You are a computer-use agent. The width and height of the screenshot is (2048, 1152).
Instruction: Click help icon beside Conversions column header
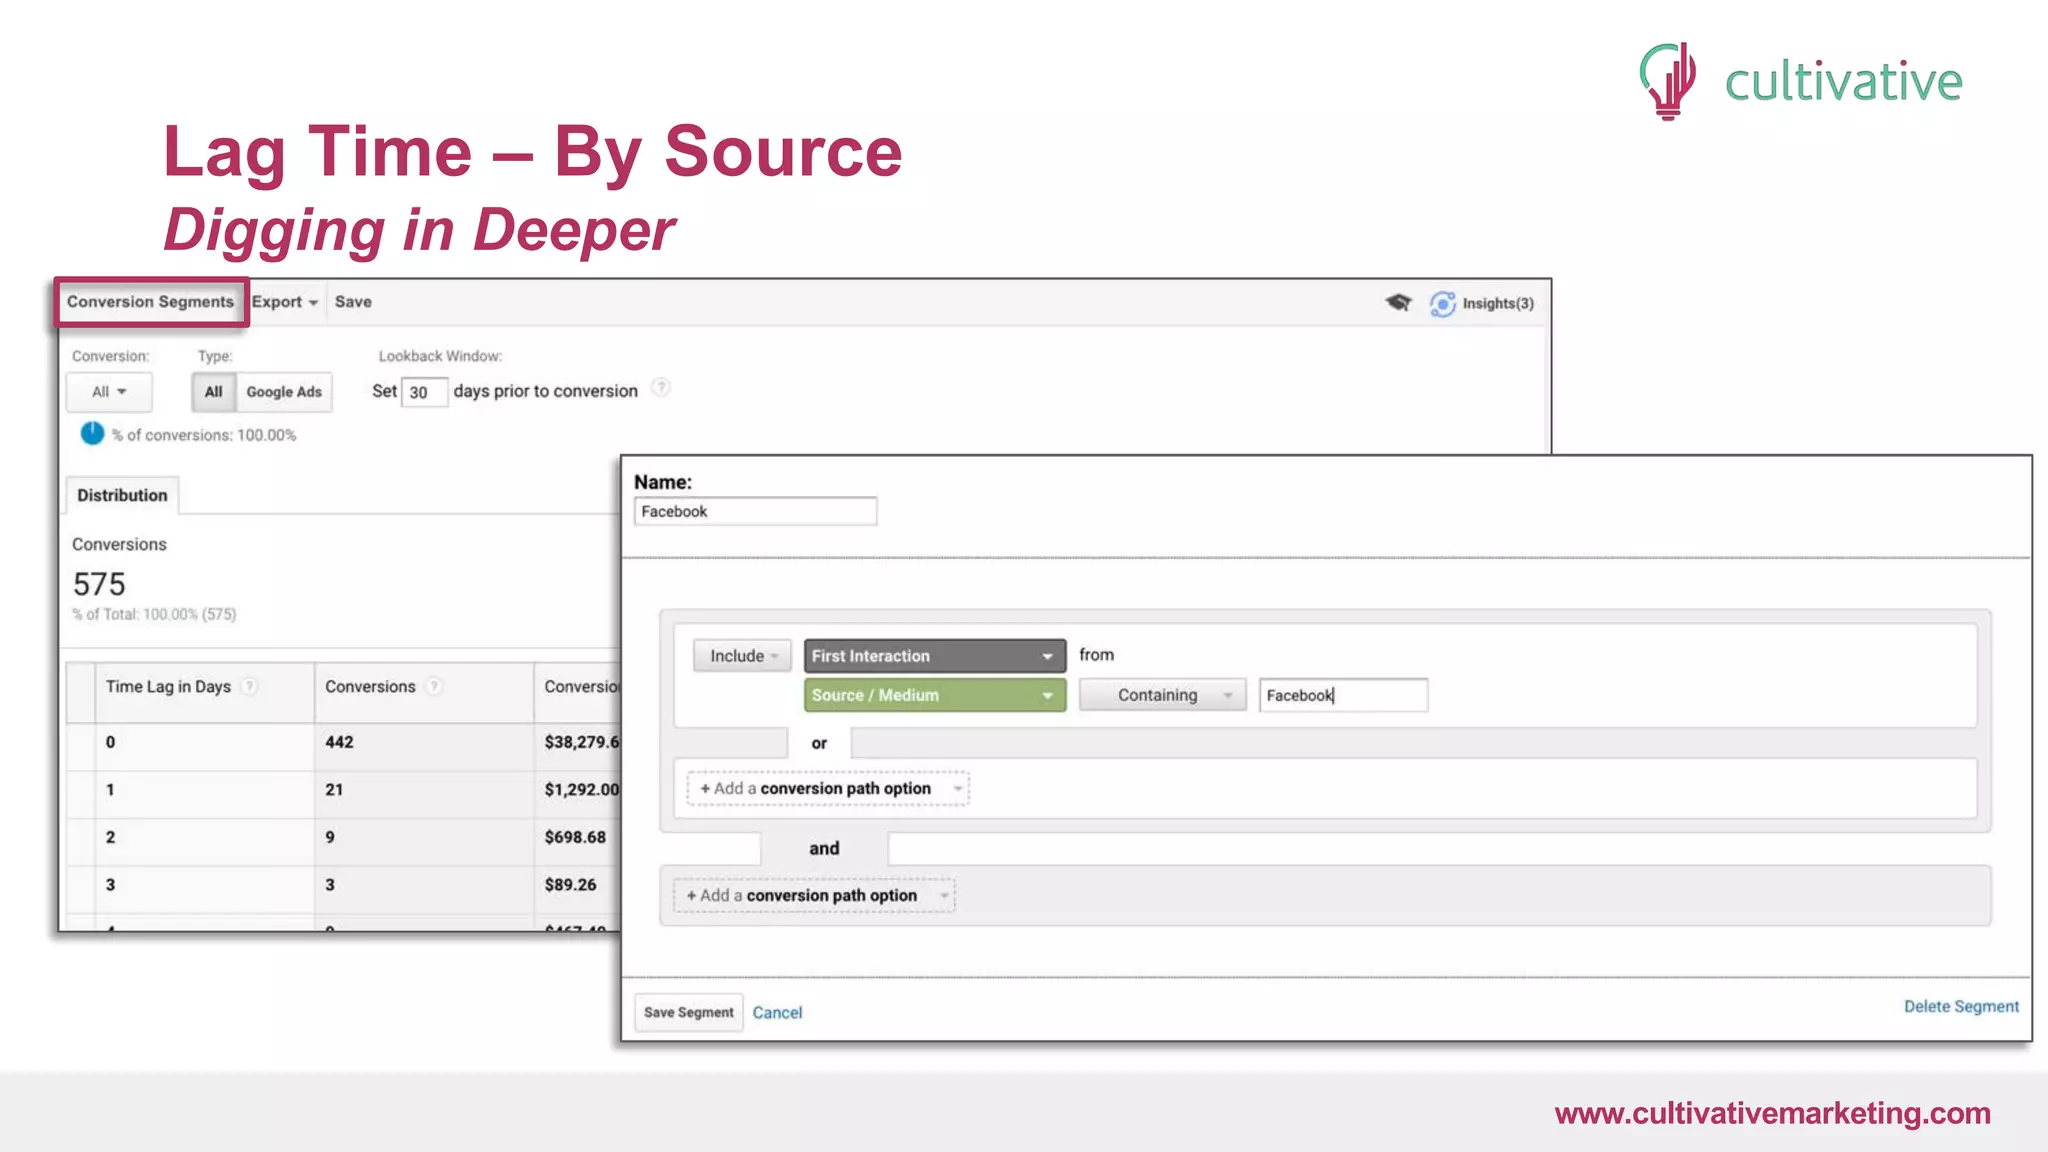pos(434,686)
